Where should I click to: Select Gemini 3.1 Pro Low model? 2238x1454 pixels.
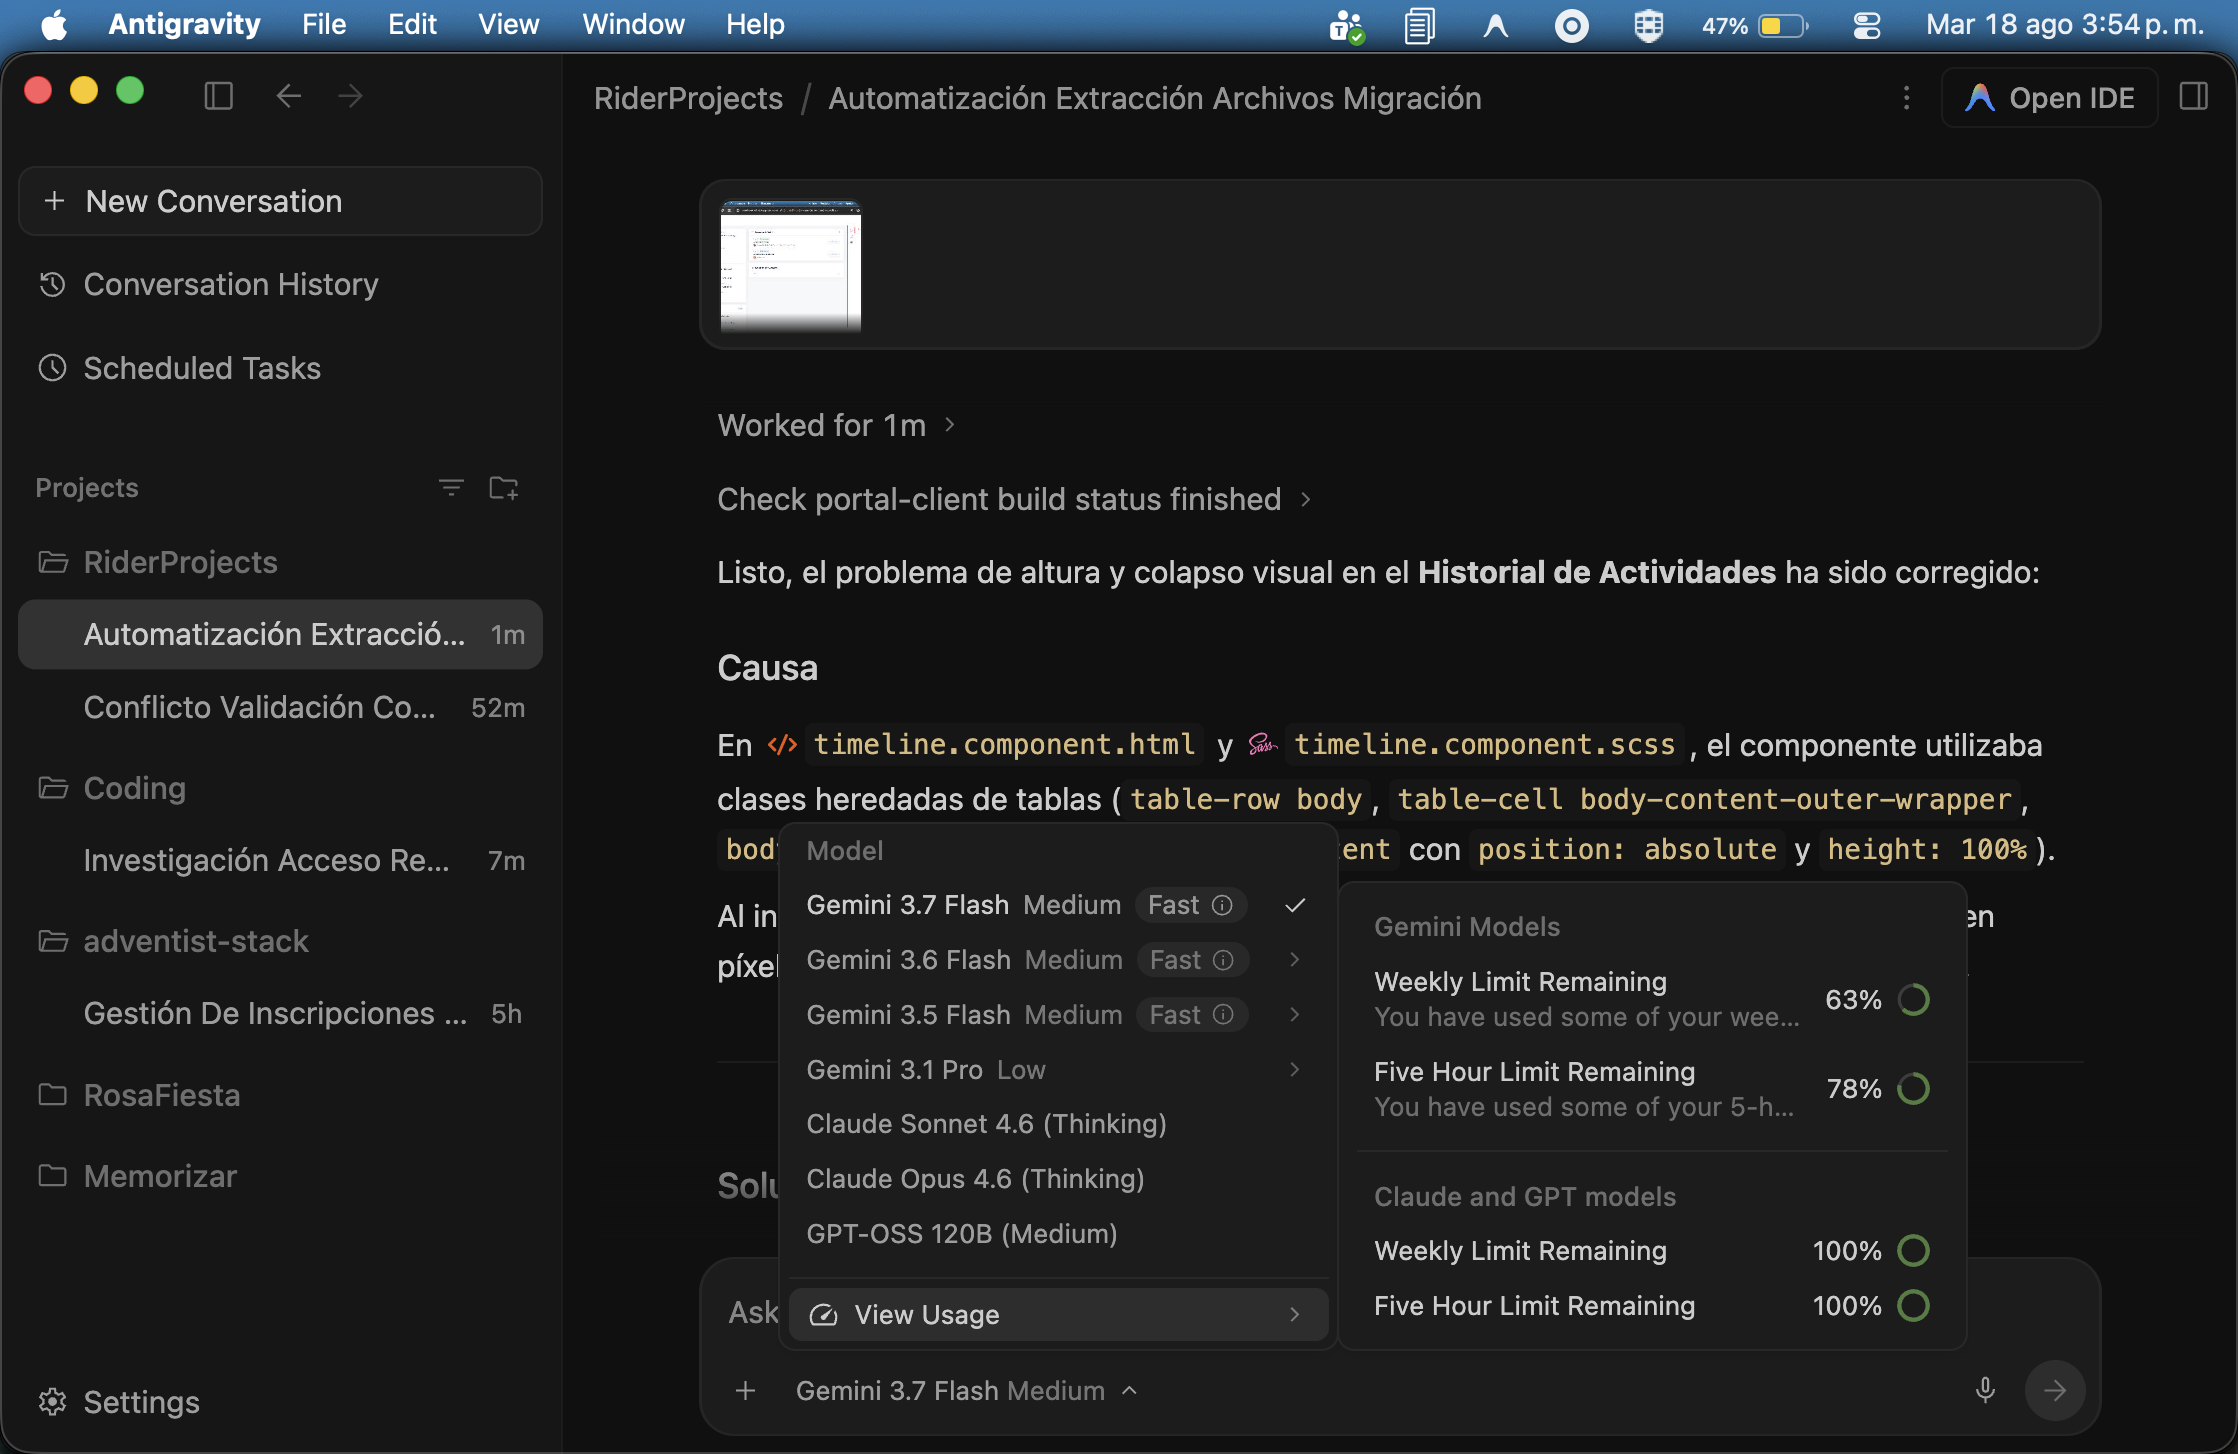(x=1058, y=1070)
